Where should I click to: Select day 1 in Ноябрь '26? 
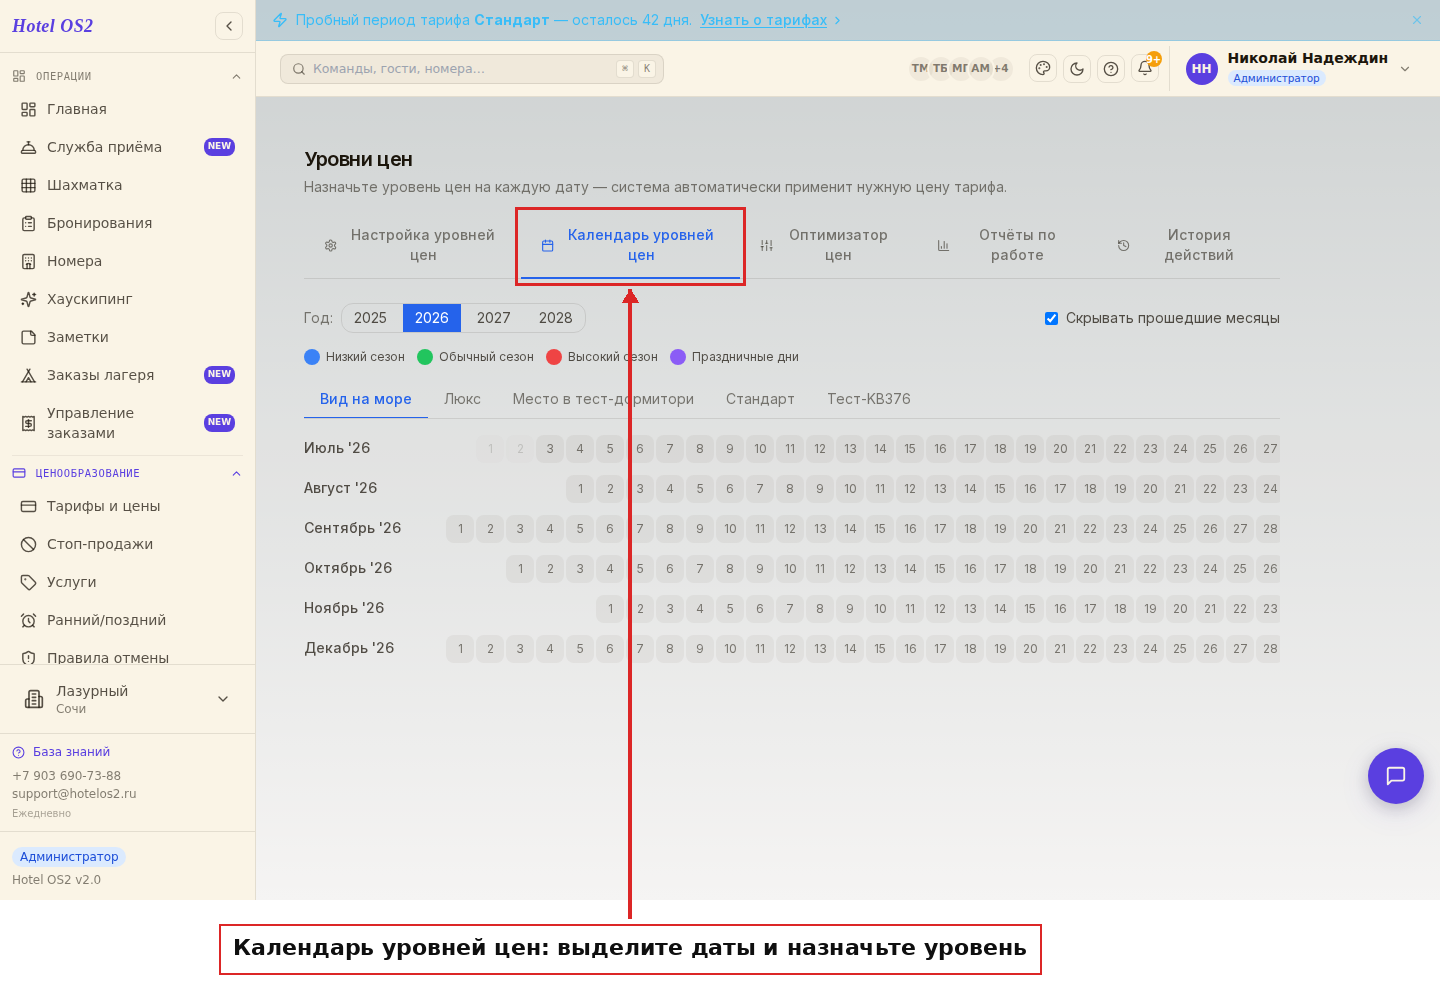click(x=610, y=609)
